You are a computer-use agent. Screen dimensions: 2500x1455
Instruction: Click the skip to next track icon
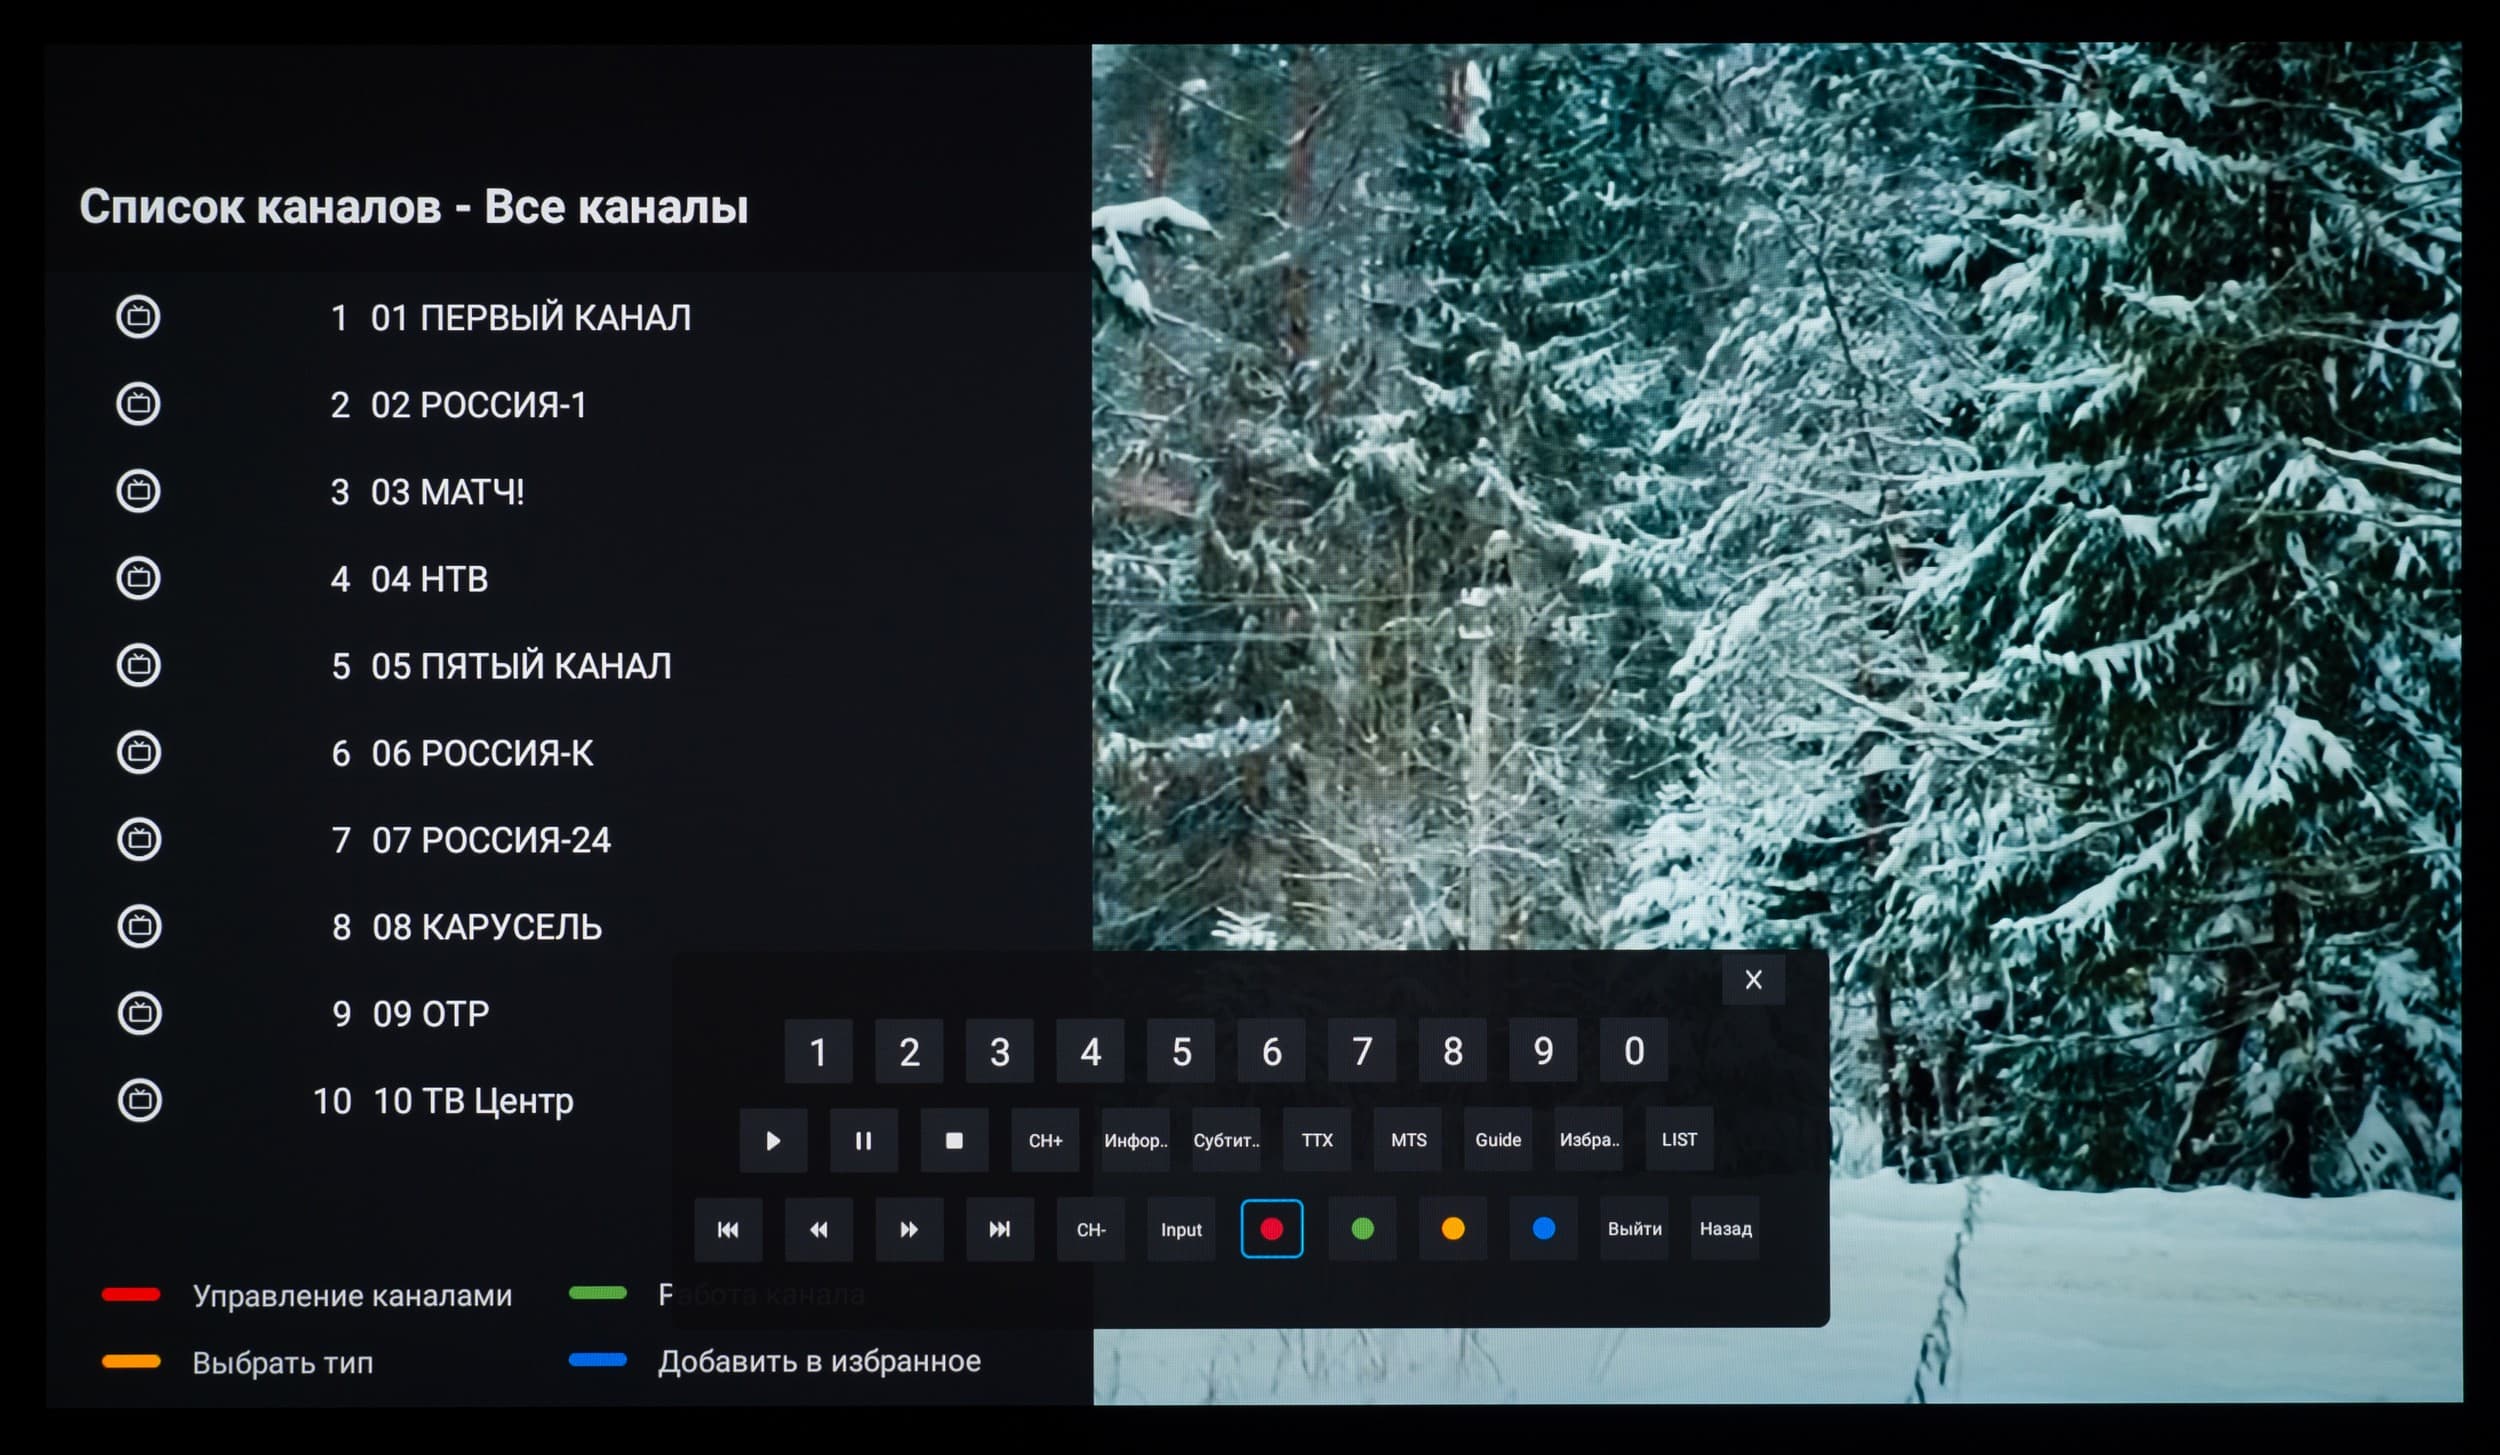999,1229
